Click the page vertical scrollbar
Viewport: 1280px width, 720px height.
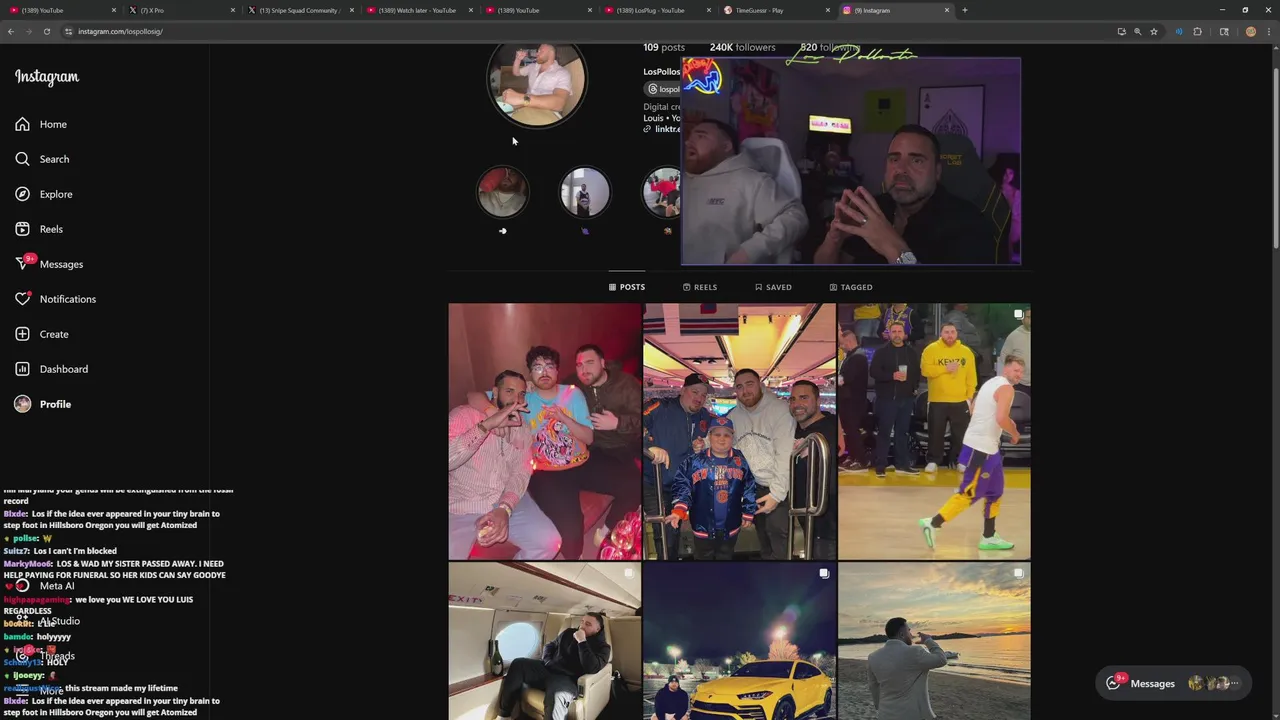(x=1275, y=150)
